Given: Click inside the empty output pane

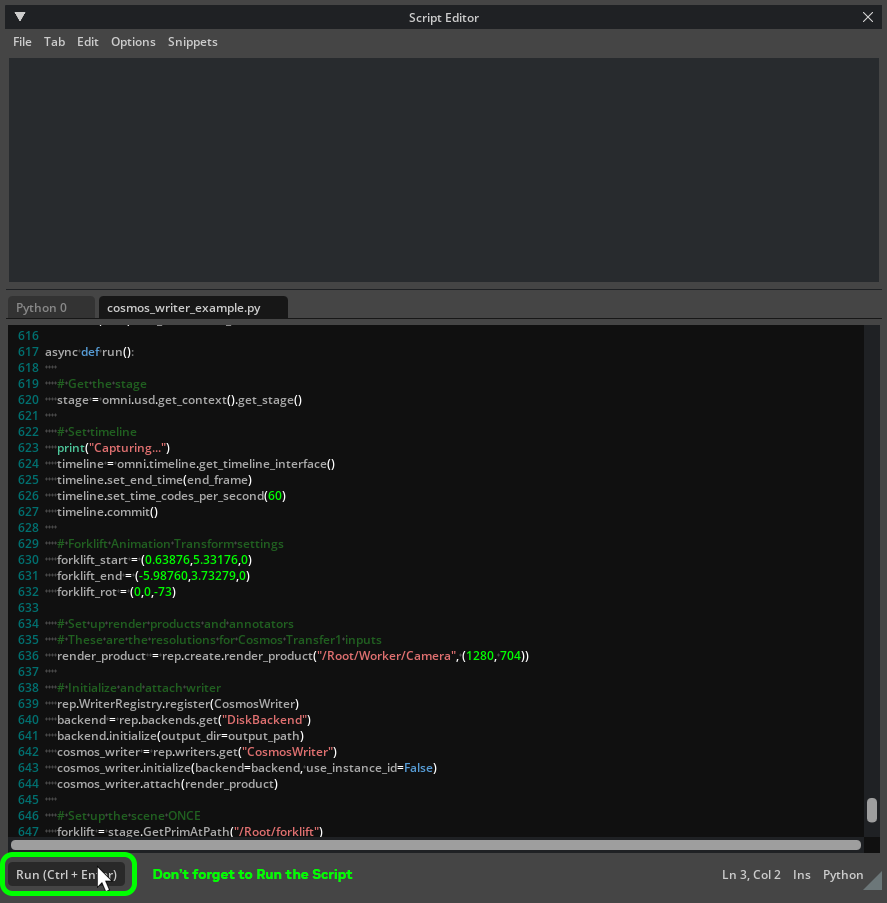Looking at the screenshot, I should pyautogui.click(x=443, y=170).
